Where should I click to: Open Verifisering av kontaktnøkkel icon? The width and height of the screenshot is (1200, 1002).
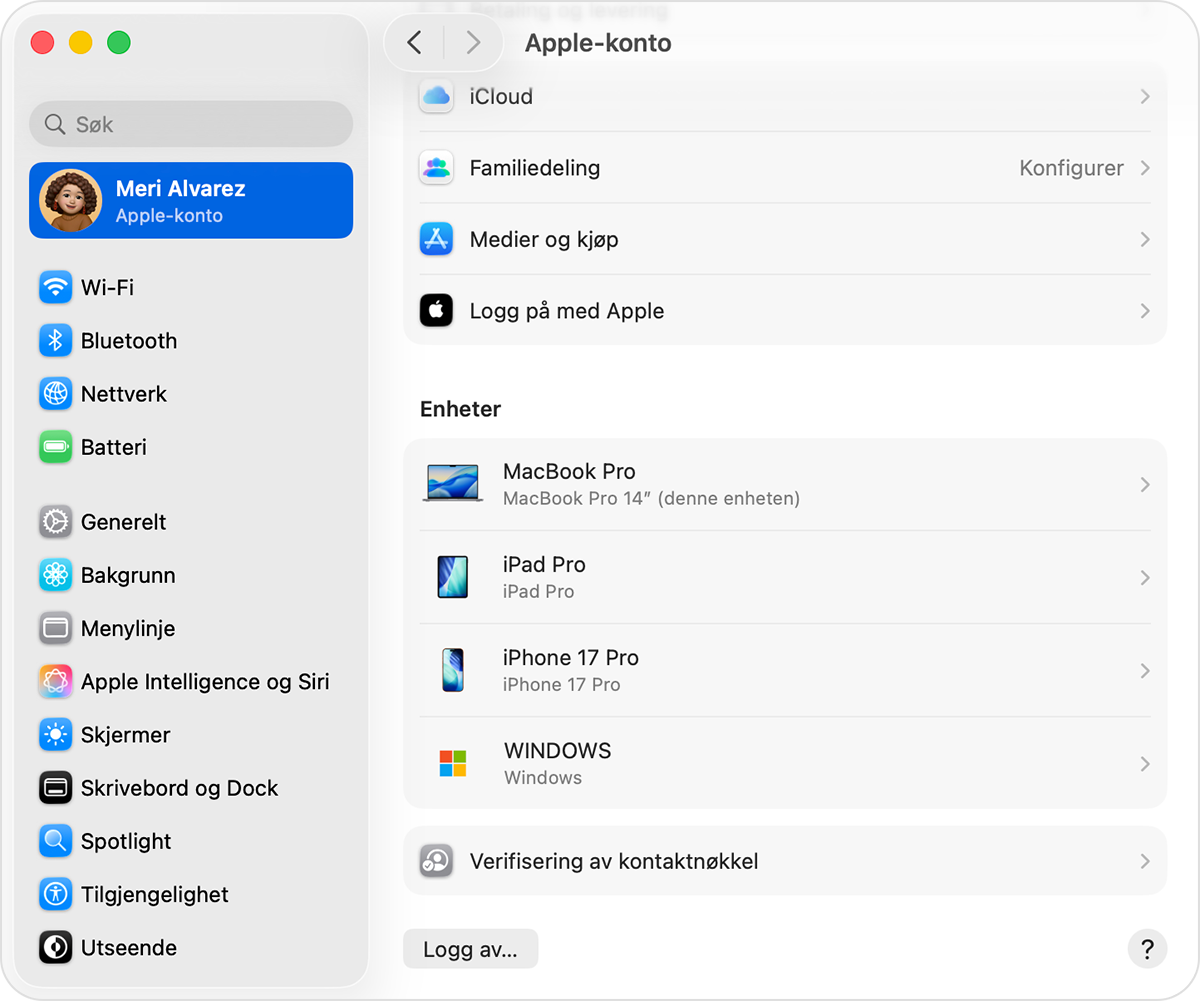(x=436, y=861)
